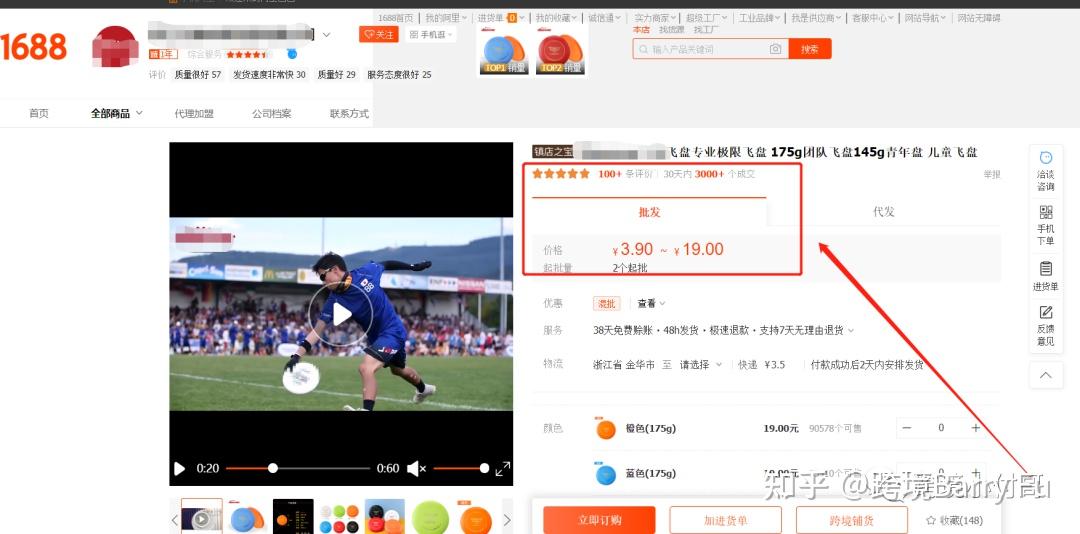Expand the 我的收藏 top menu
This screenshot has height=534, width=1080.
click(x=557, y=18)
